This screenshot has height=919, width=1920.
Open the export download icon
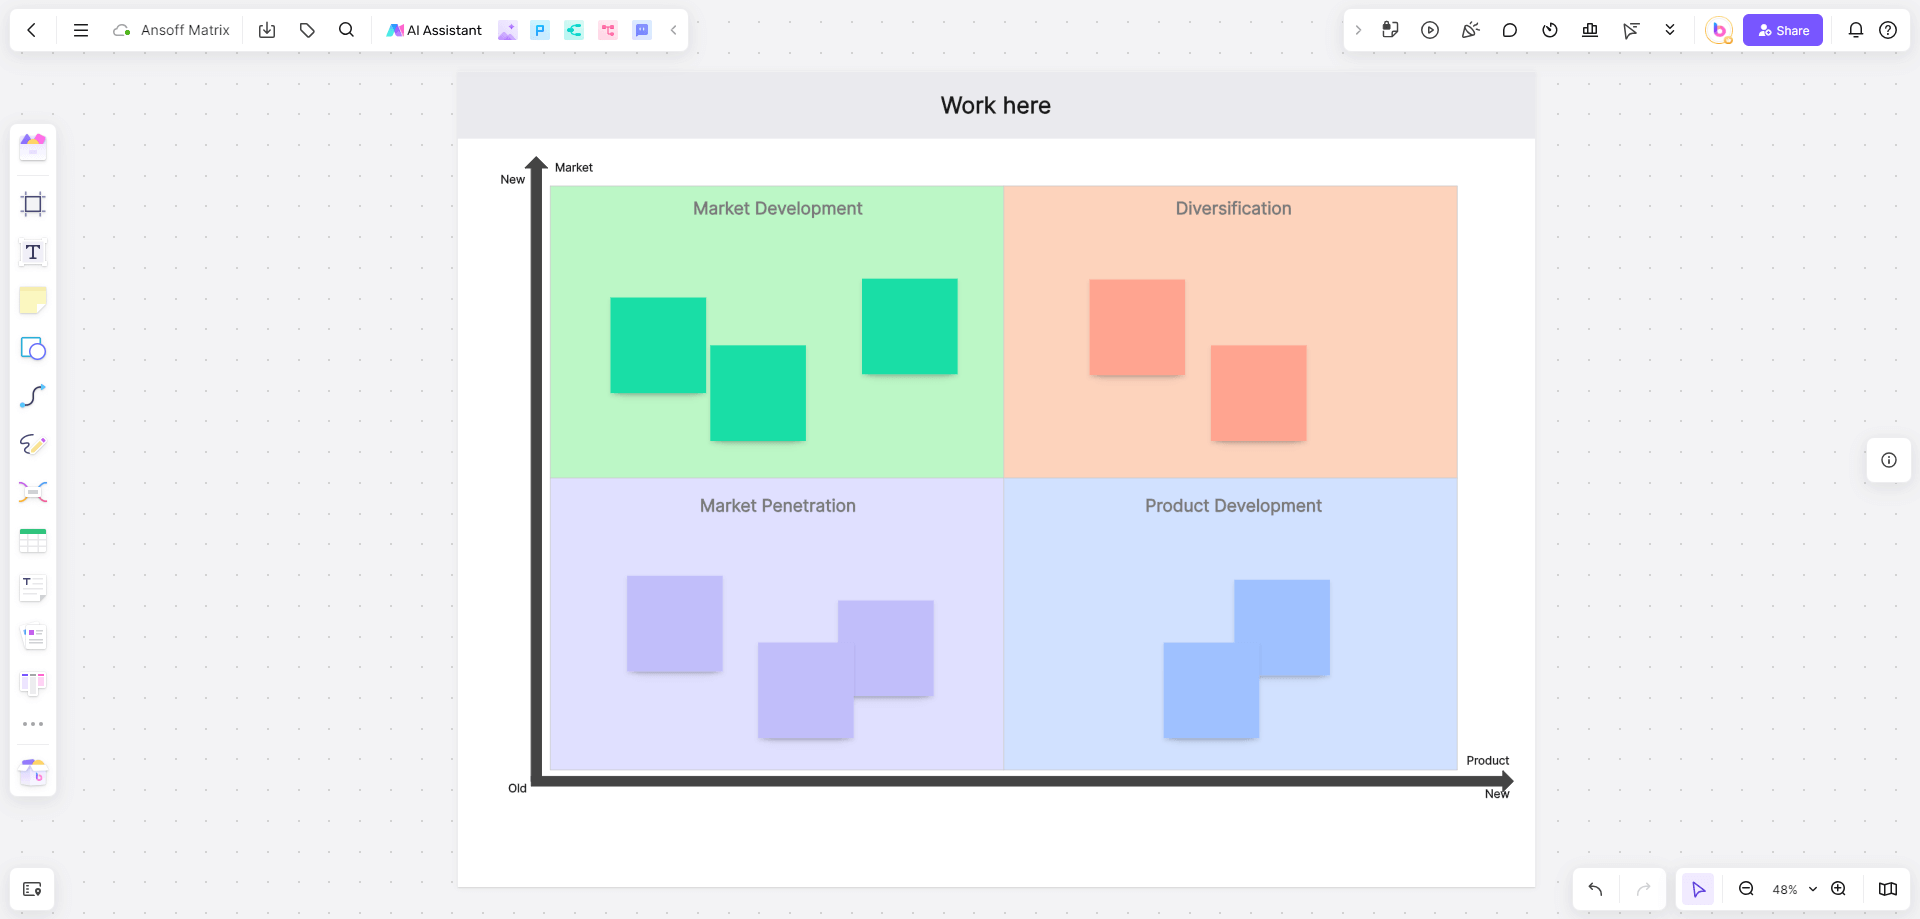tap(267, 30)
